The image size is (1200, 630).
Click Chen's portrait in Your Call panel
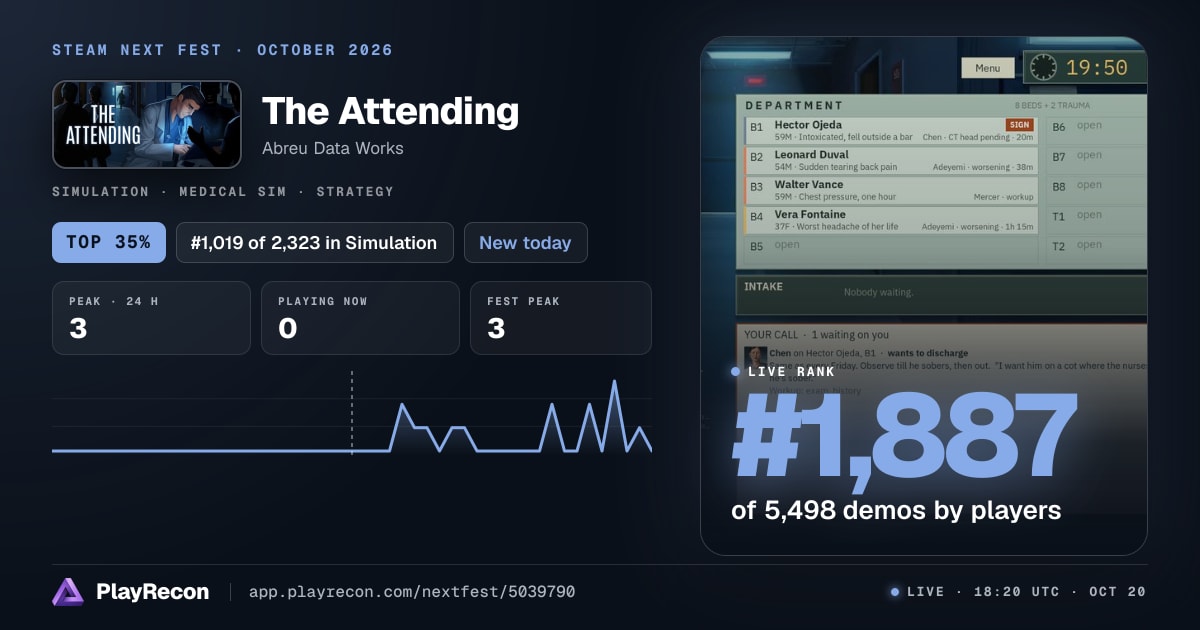(x=755, y=356)
